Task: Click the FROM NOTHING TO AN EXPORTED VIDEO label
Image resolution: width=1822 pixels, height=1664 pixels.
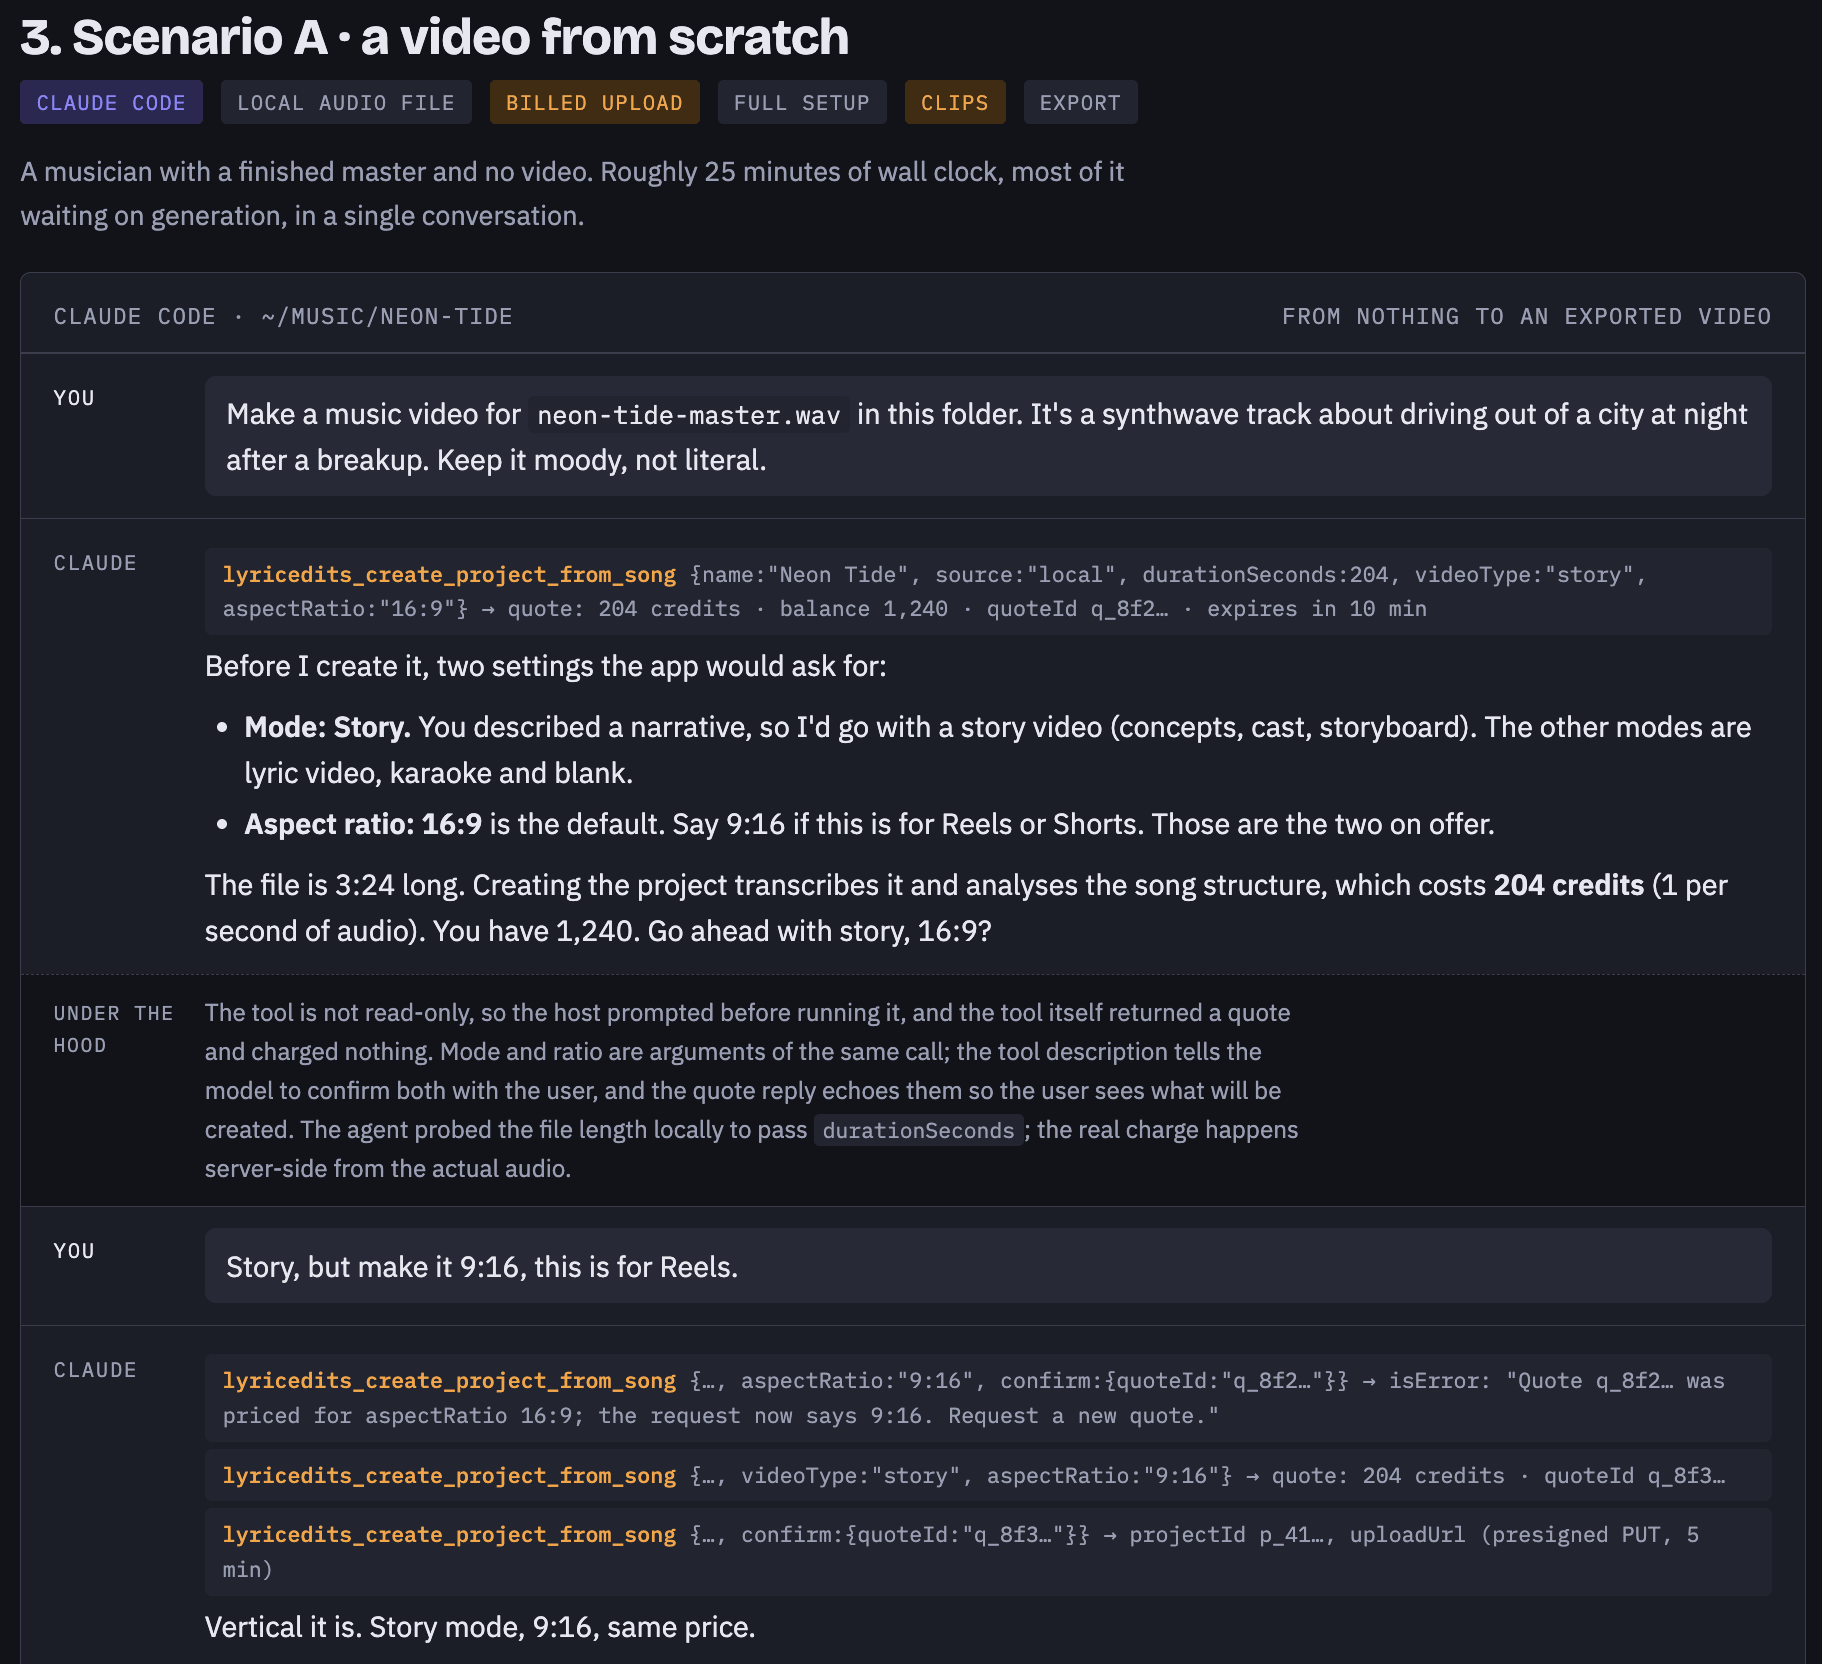Action: 1526,316
